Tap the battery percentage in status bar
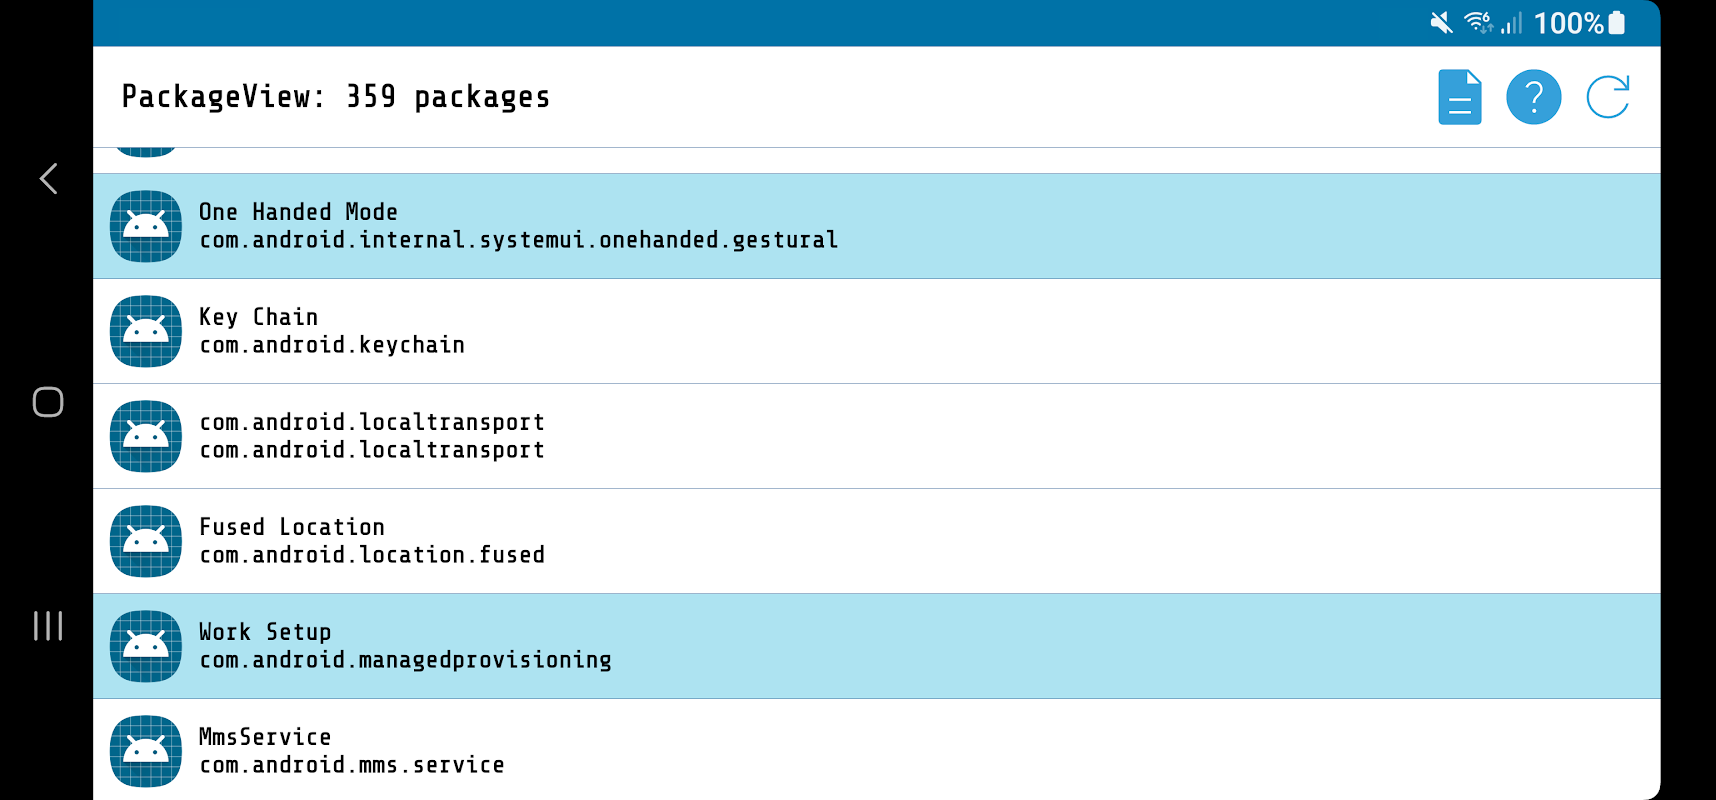Image resolution: width=1716 pixels, height=800 pixels. coord(1568,23)
